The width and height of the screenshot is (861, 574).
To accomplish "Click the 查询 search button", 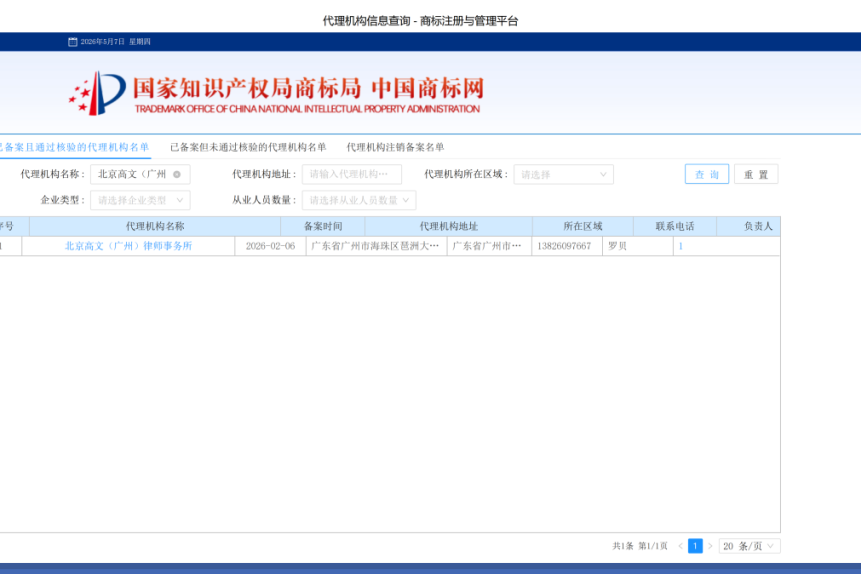I will coord(707,174).
